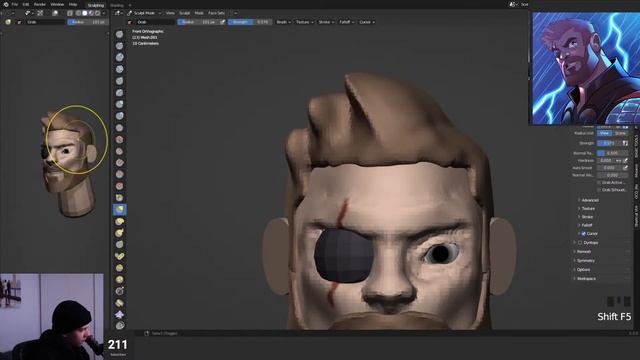640x360 pixels.
Task: Select the Smooth brush tool
Action: coord(120,140)
